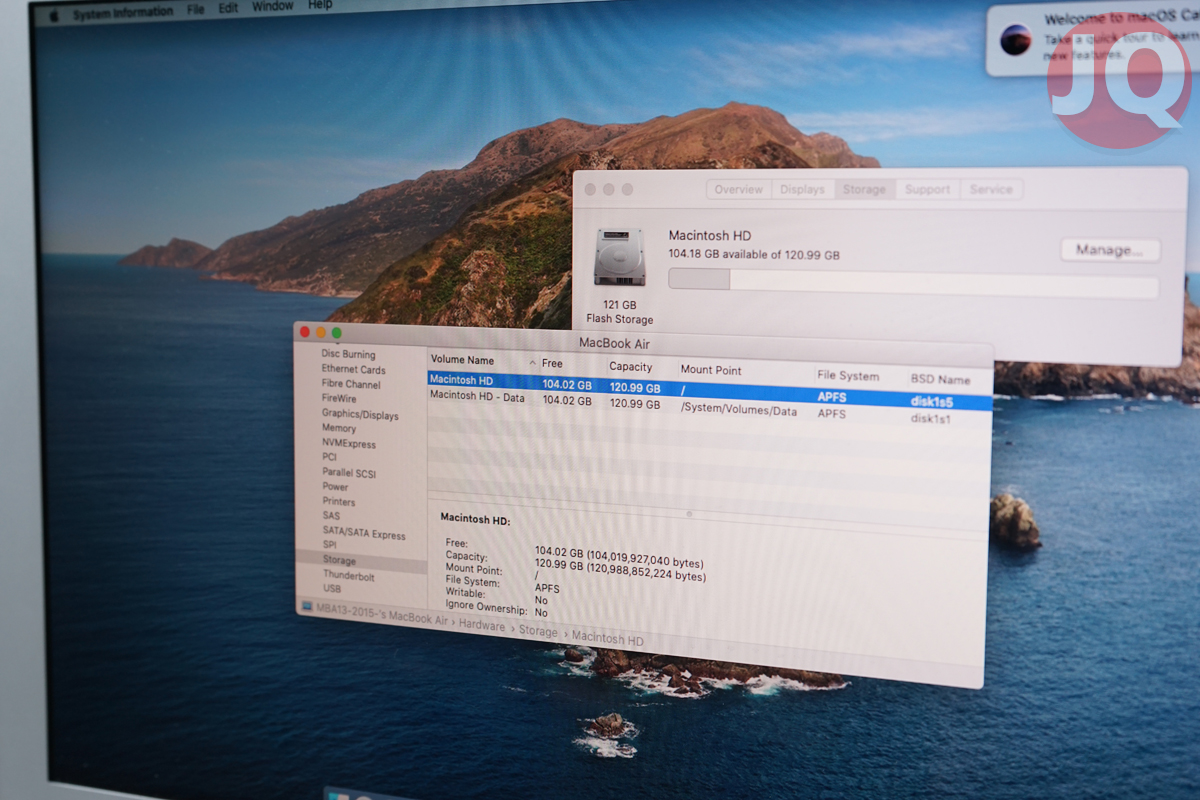This screenshot has height=800, width=1200.
Task: Click MBA13-2015-'s MacBook Air in path bar
Action: 382,615
